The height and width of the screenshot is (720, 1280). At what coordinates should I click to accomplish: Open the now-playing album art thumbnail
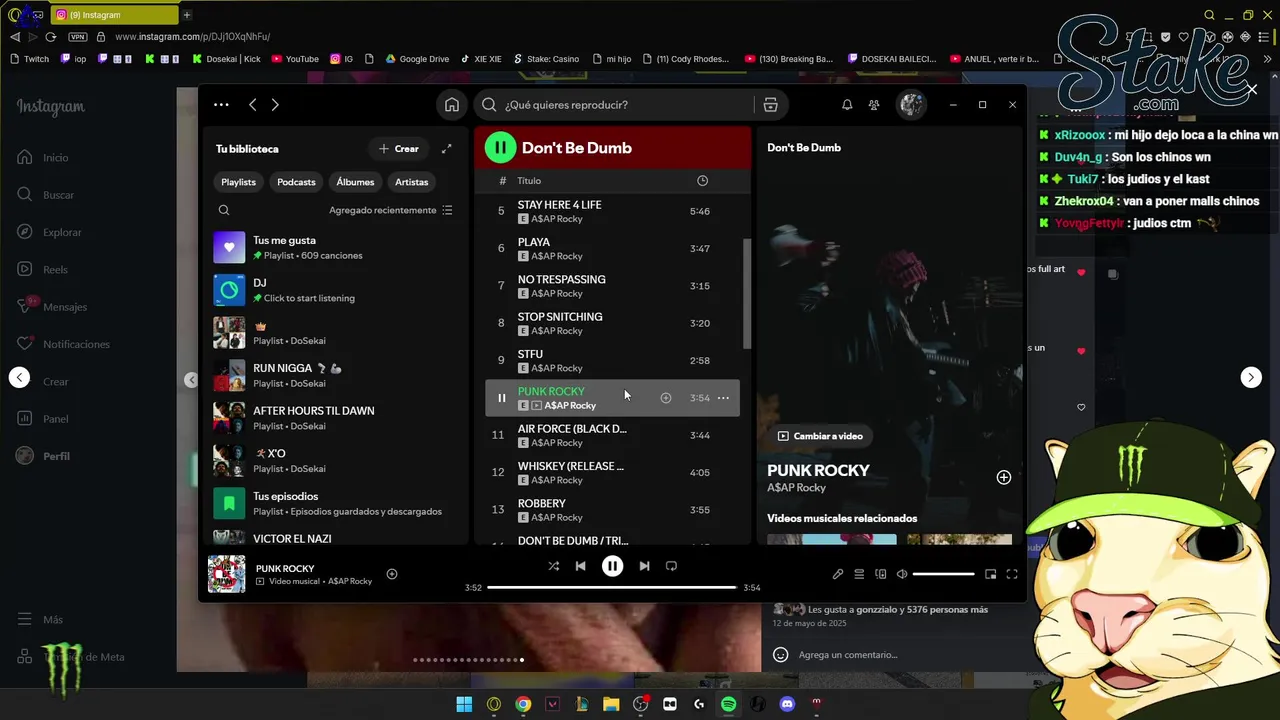[x=226, y=574]
